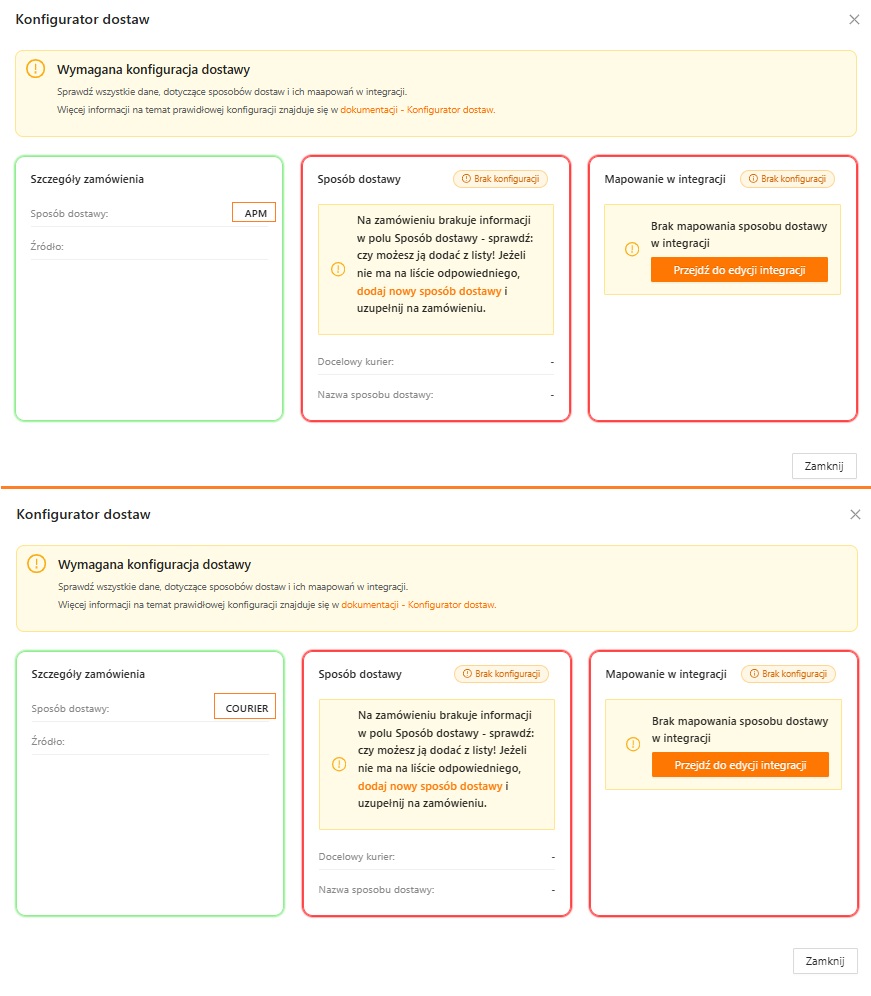Open the documentation link in the COURIER dialog
This screenshot has width=871, height=996.
(x=419, y=605)
